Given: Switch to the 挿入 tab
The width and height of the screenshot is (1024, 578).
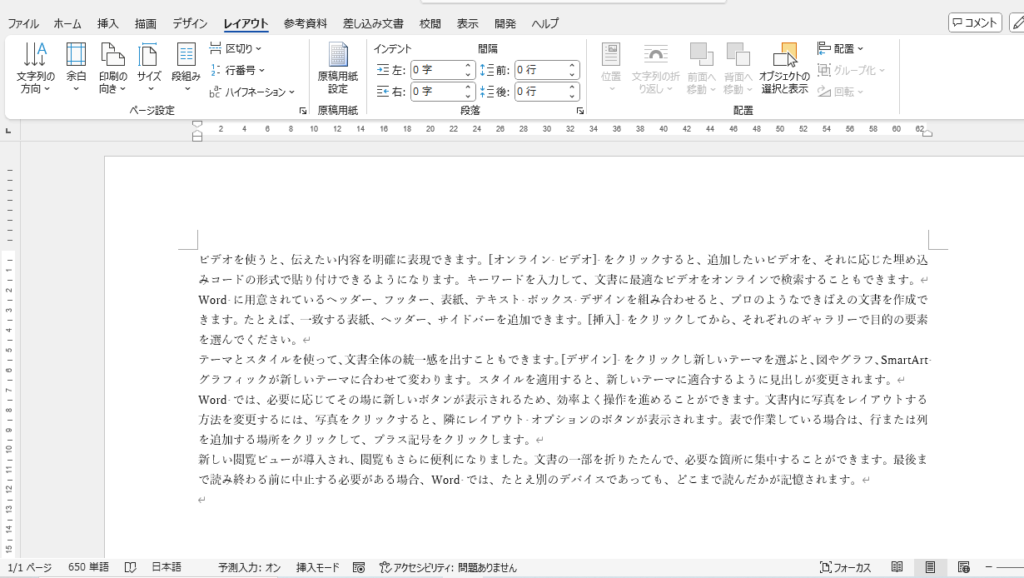Looking at the screenshot, I should click(x=108, y=24).
